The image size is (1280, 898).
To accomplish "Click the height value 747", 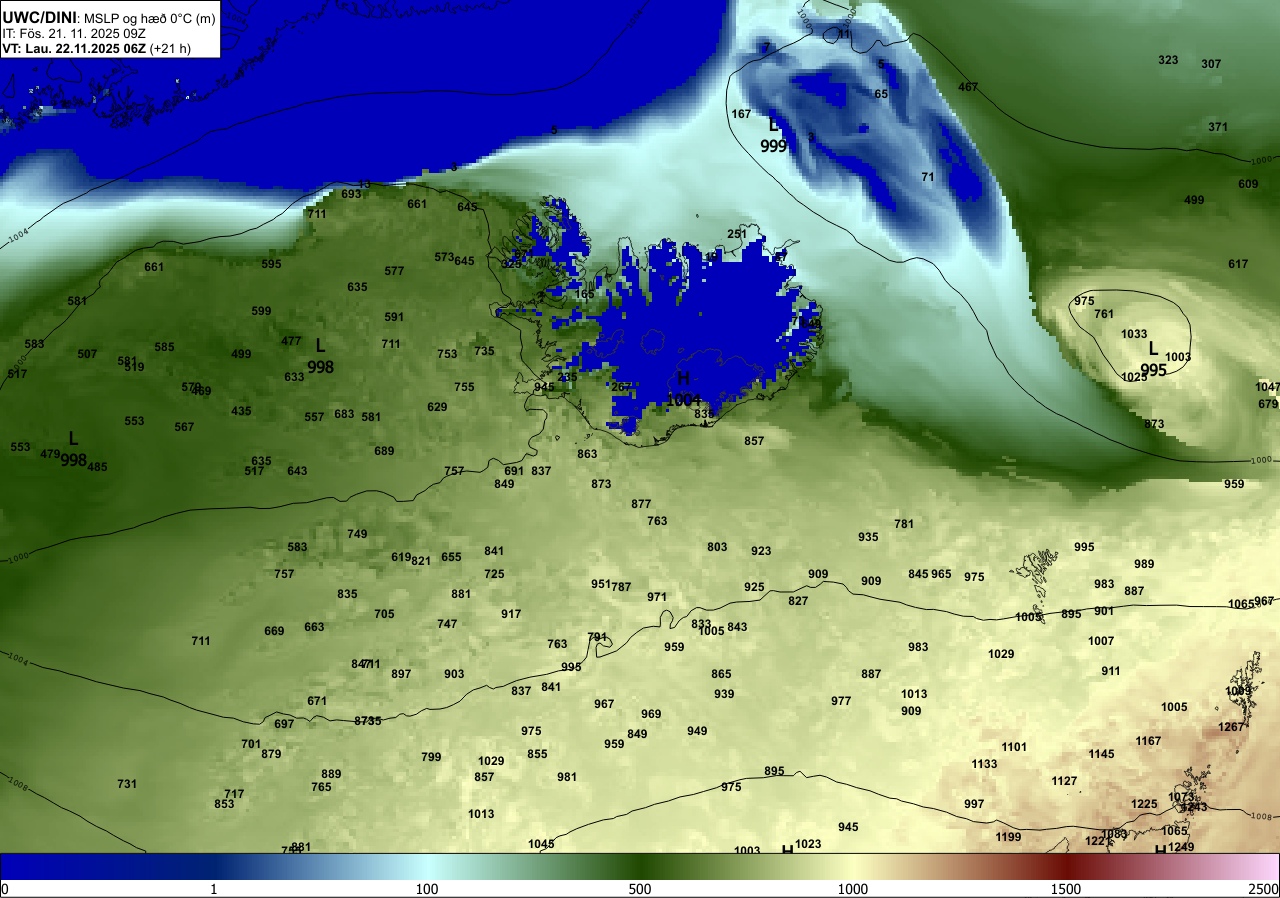I will (x=447, y=624).
